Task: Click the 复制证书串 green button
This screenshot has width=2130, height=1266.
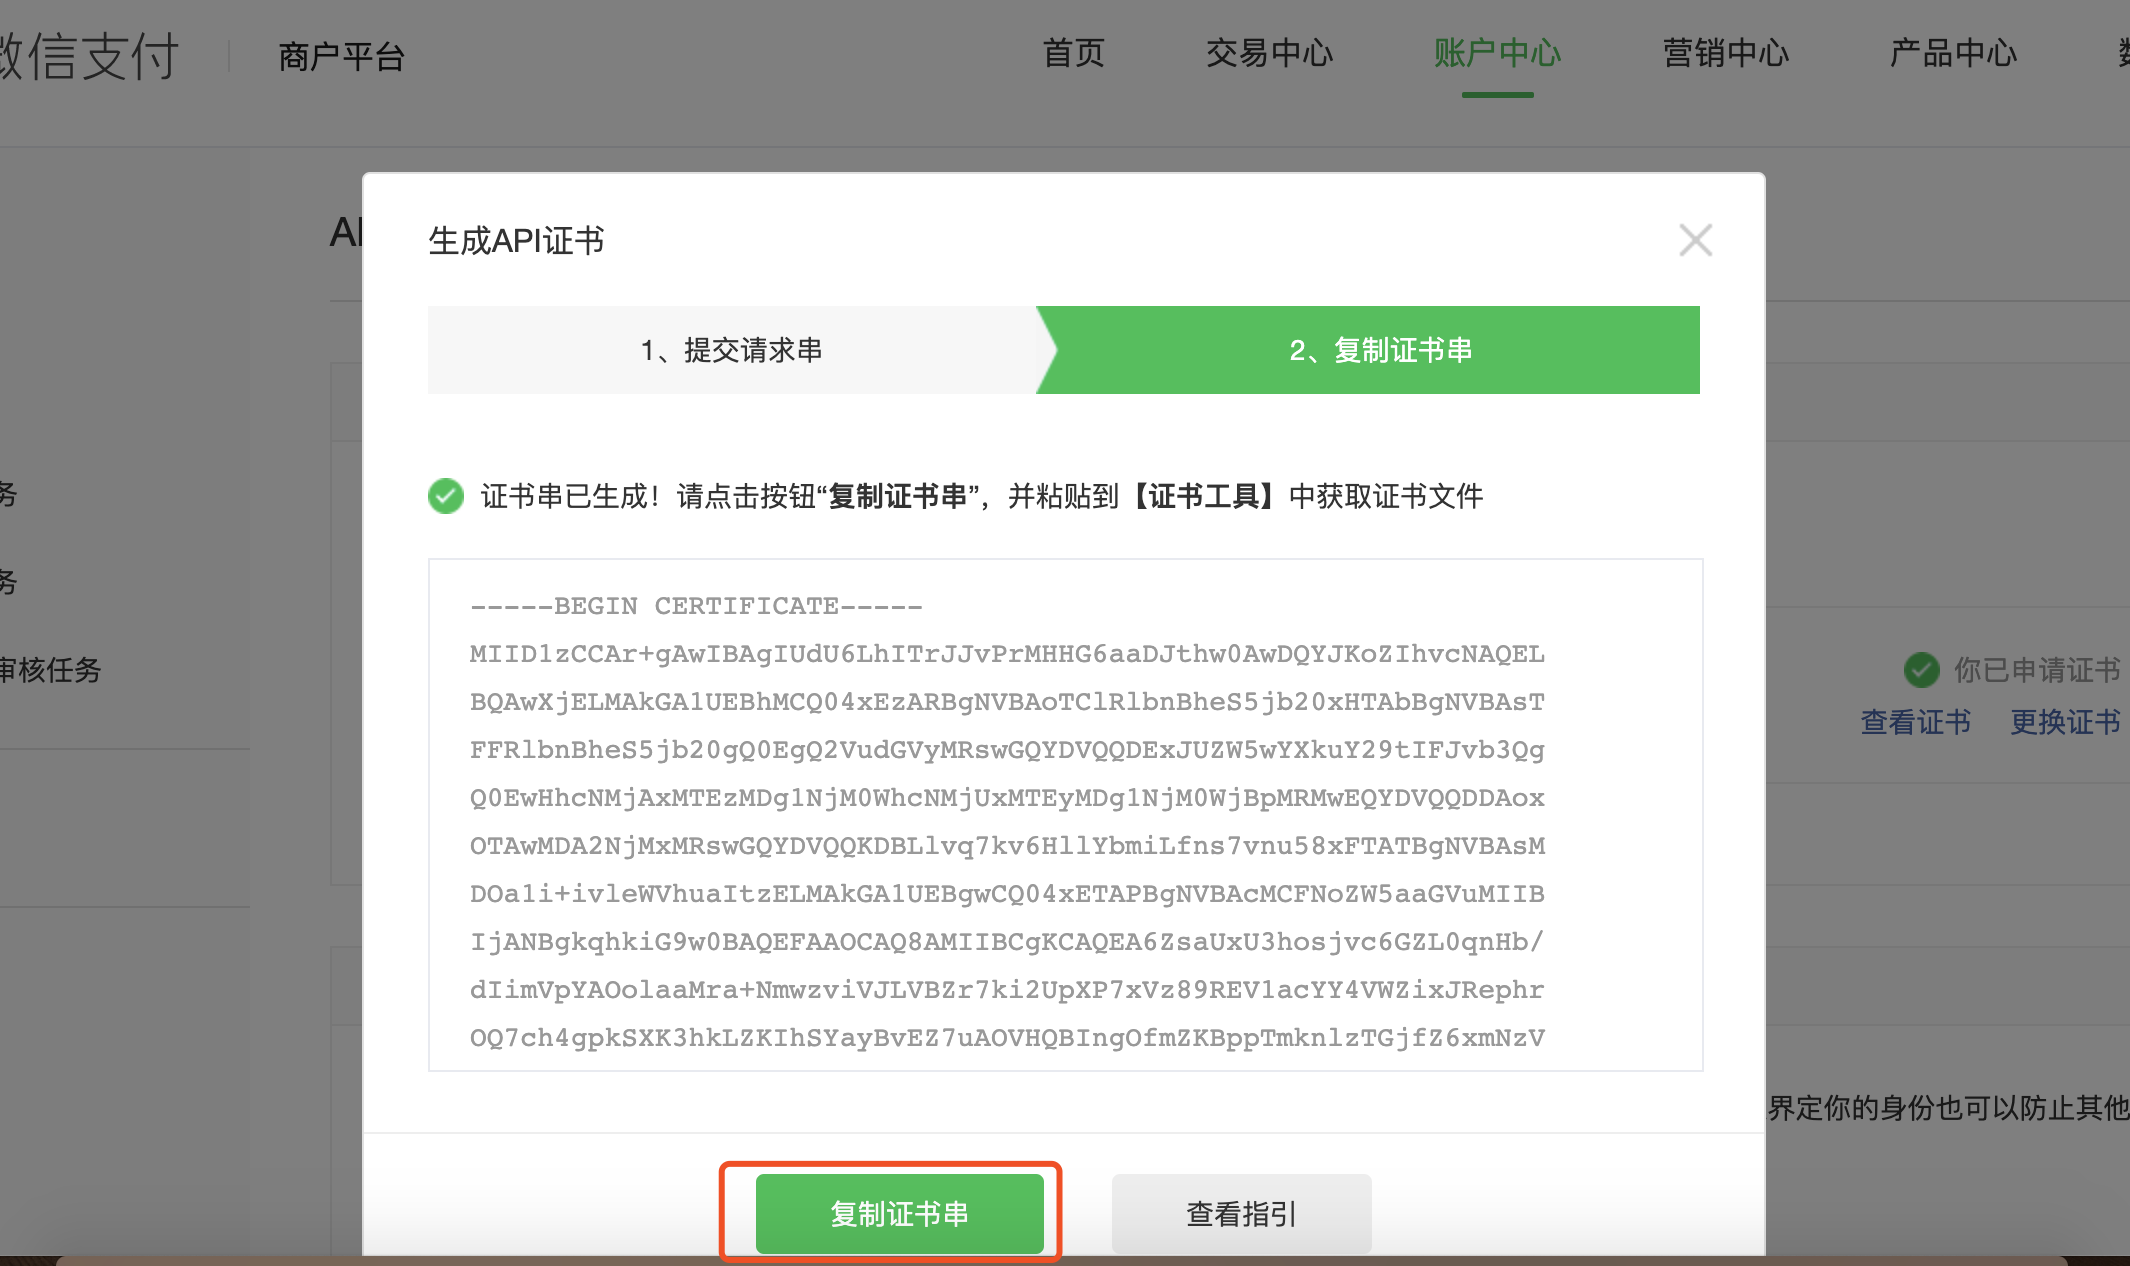Action: (899, 1213)
